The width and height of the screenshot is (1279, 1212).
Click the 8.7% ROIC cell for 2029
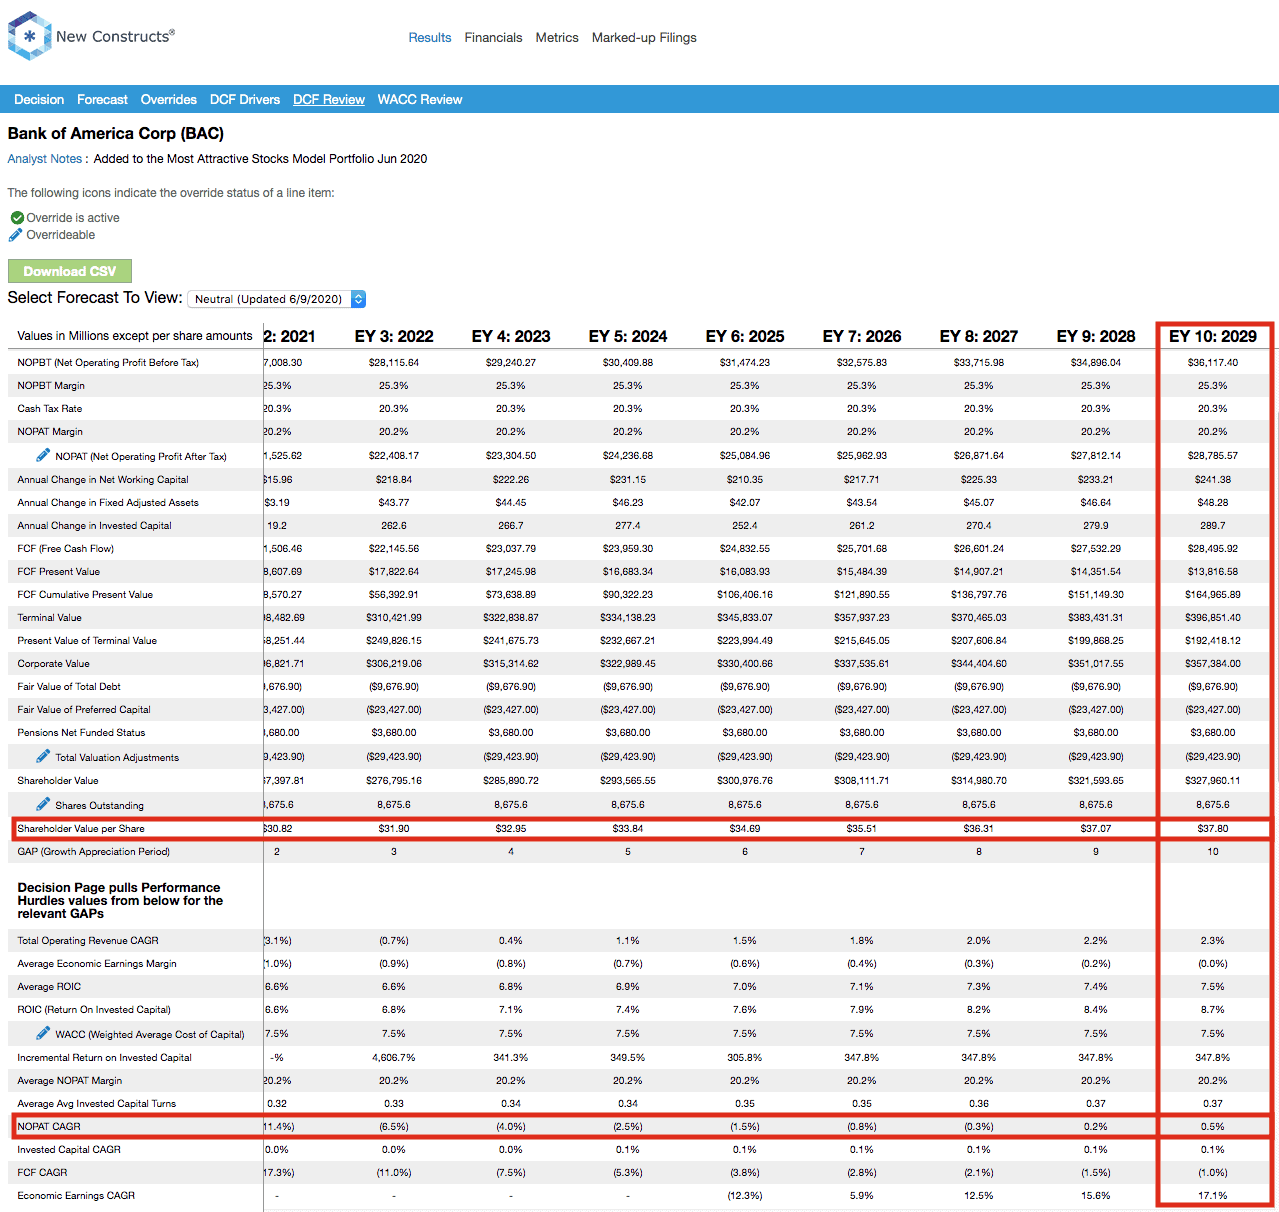click(1213, 1010)
